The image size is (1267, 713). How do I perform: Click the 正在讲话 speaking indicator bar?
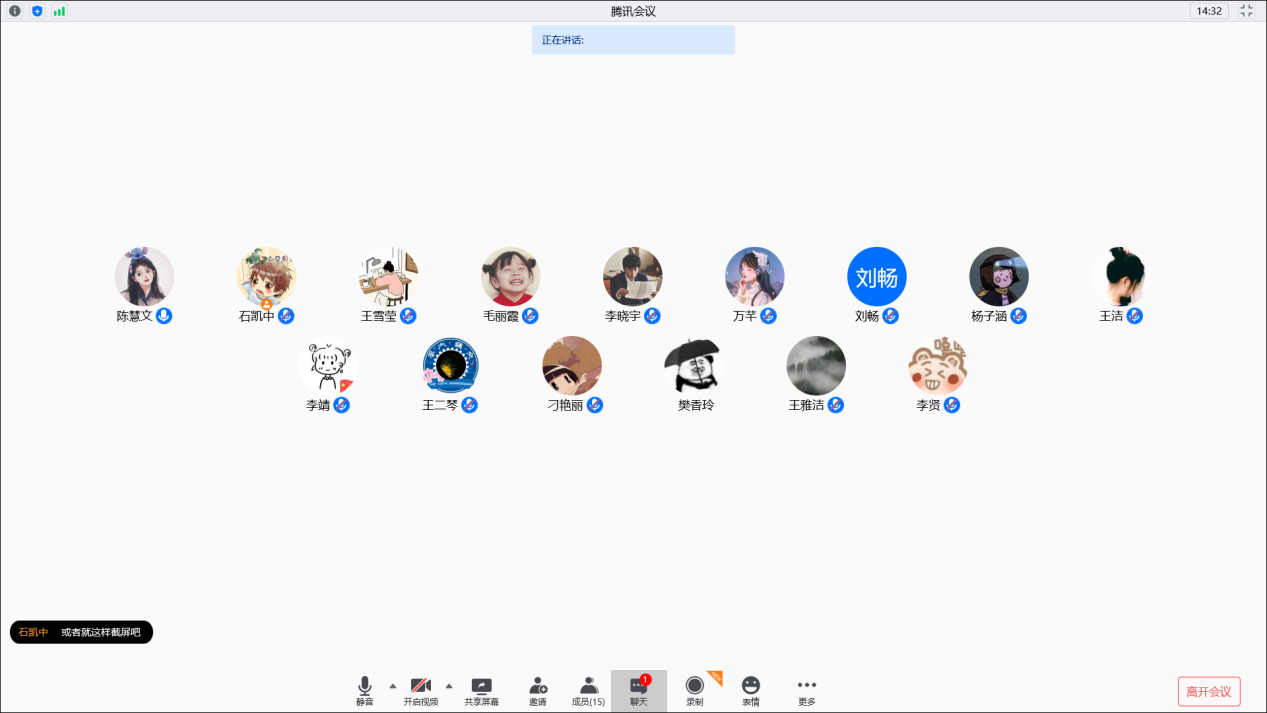point(633,40)
